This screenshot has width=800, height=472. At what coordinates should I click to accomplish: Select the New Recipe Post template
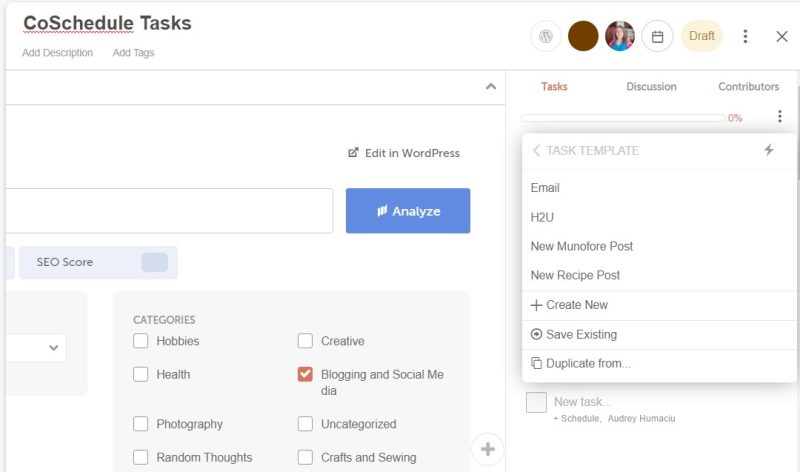(575, 276)
